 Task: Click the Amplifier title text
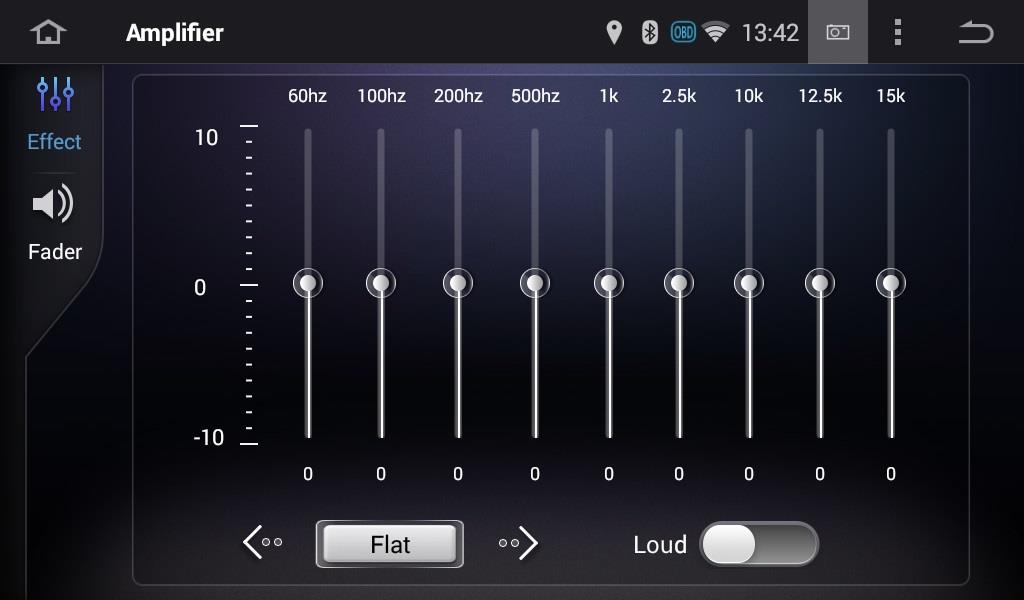click(174, 33)
